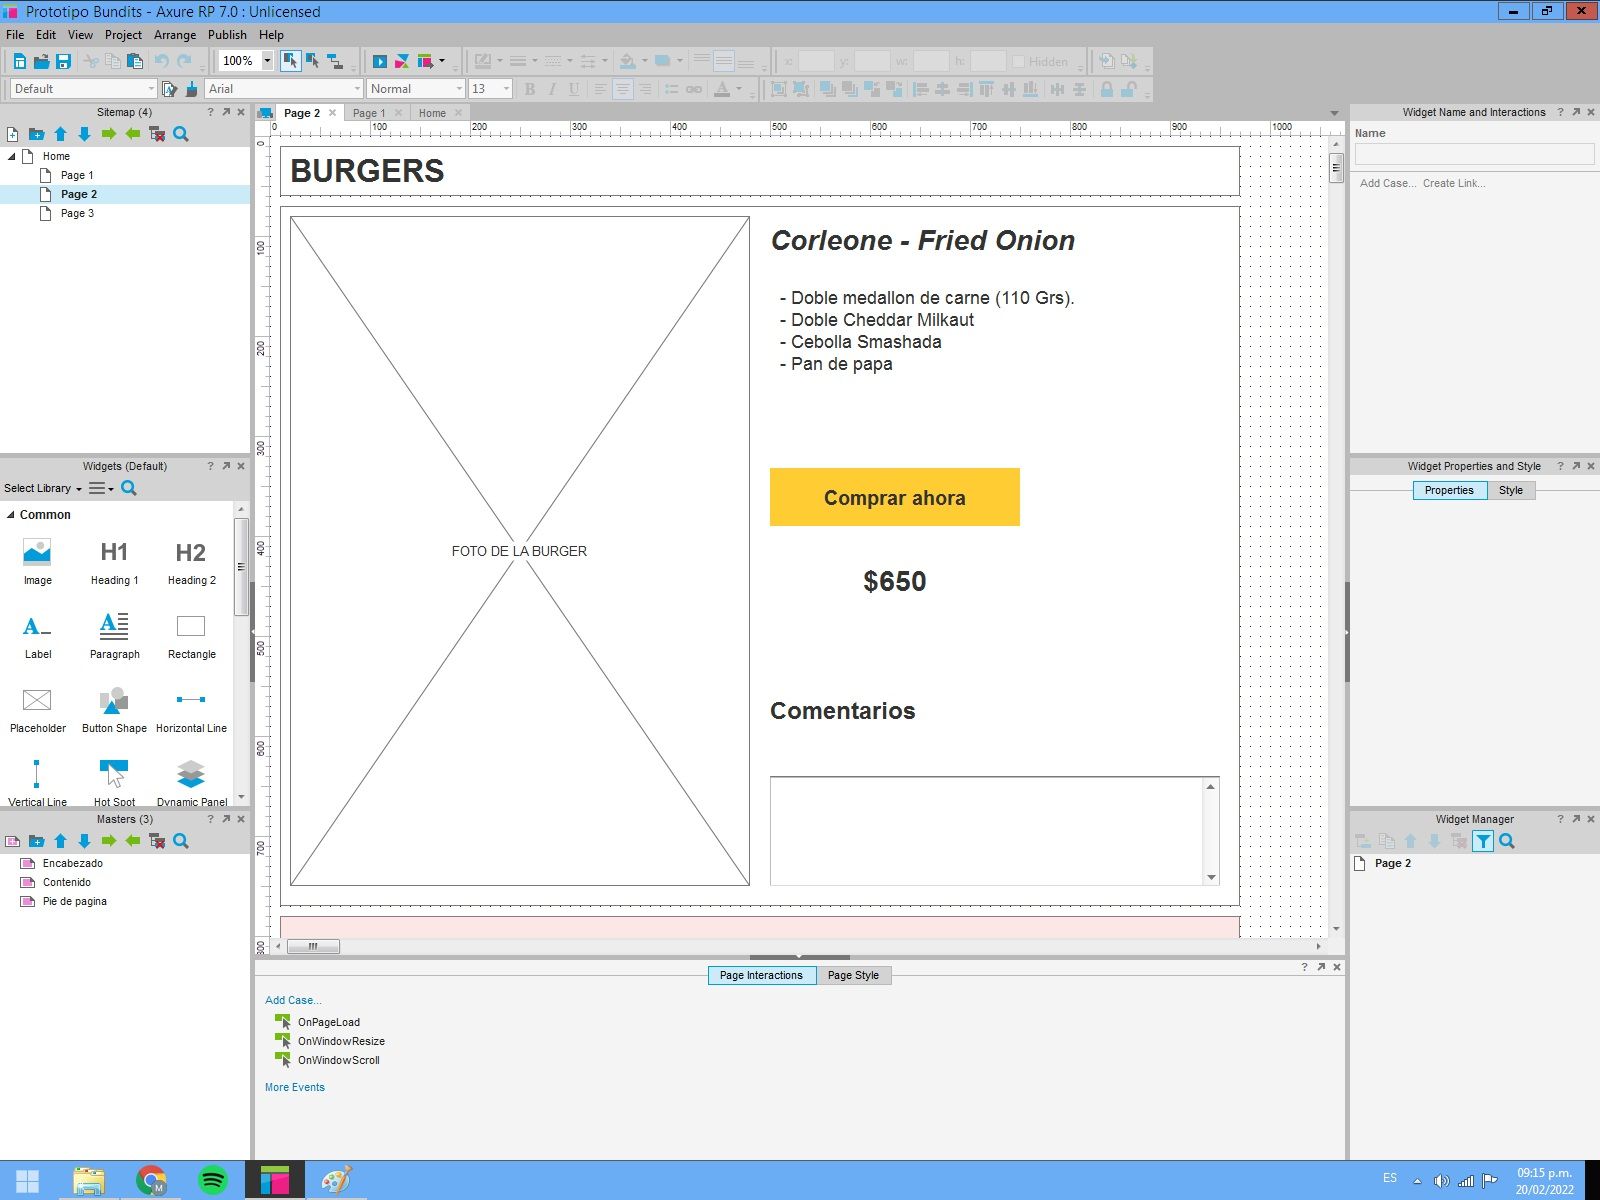Toggle center text alignment button
1600x1200 pixels.
click(622, 89)
